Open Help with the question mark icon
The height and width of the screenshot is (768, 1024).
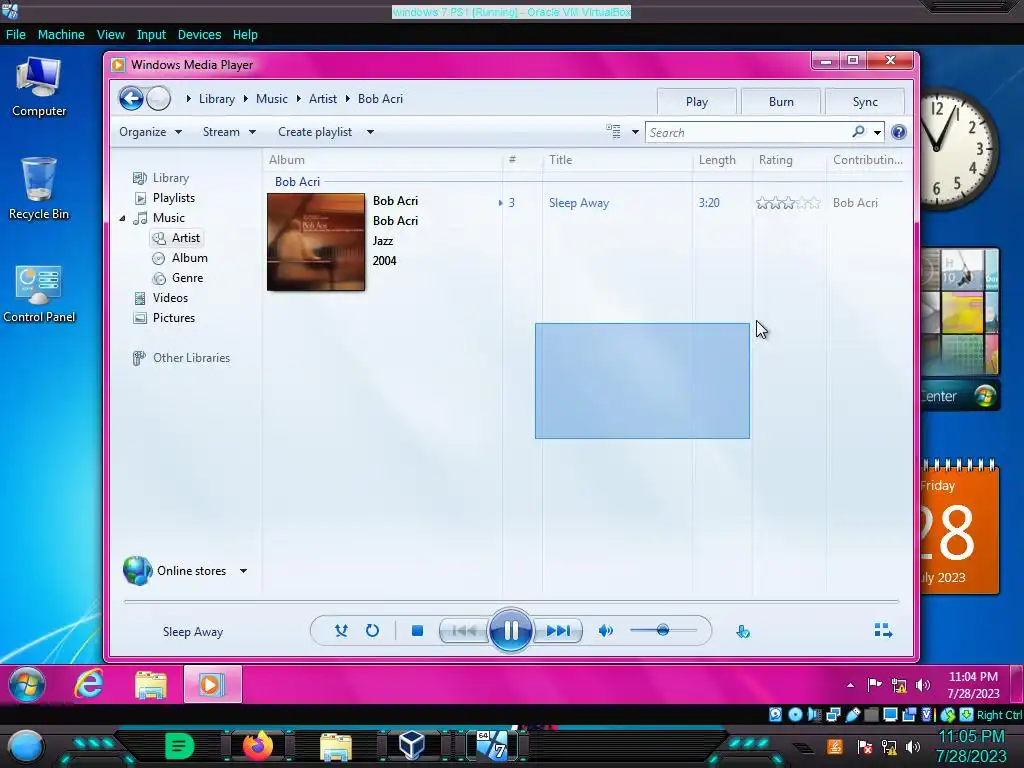899,132
